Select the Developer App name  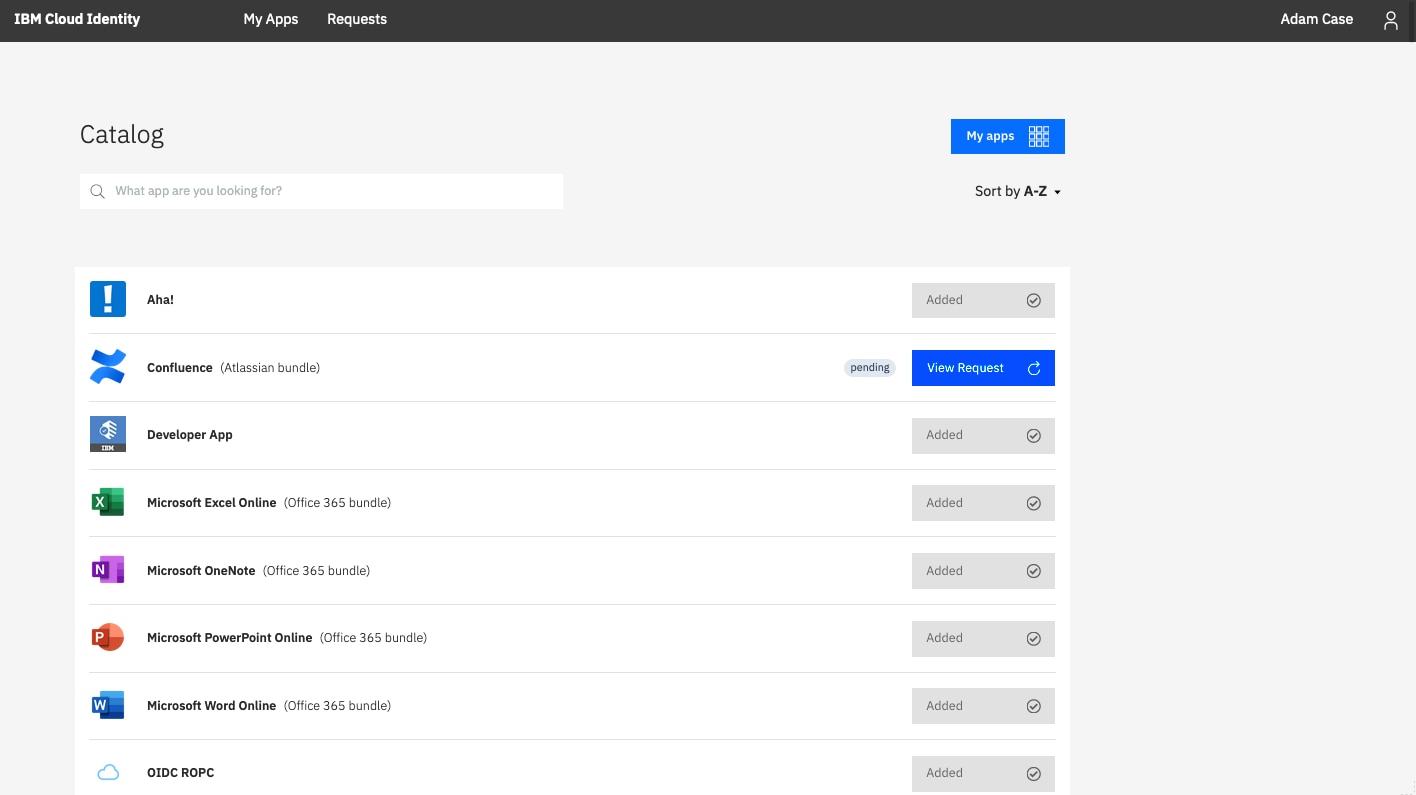(190, 435)
